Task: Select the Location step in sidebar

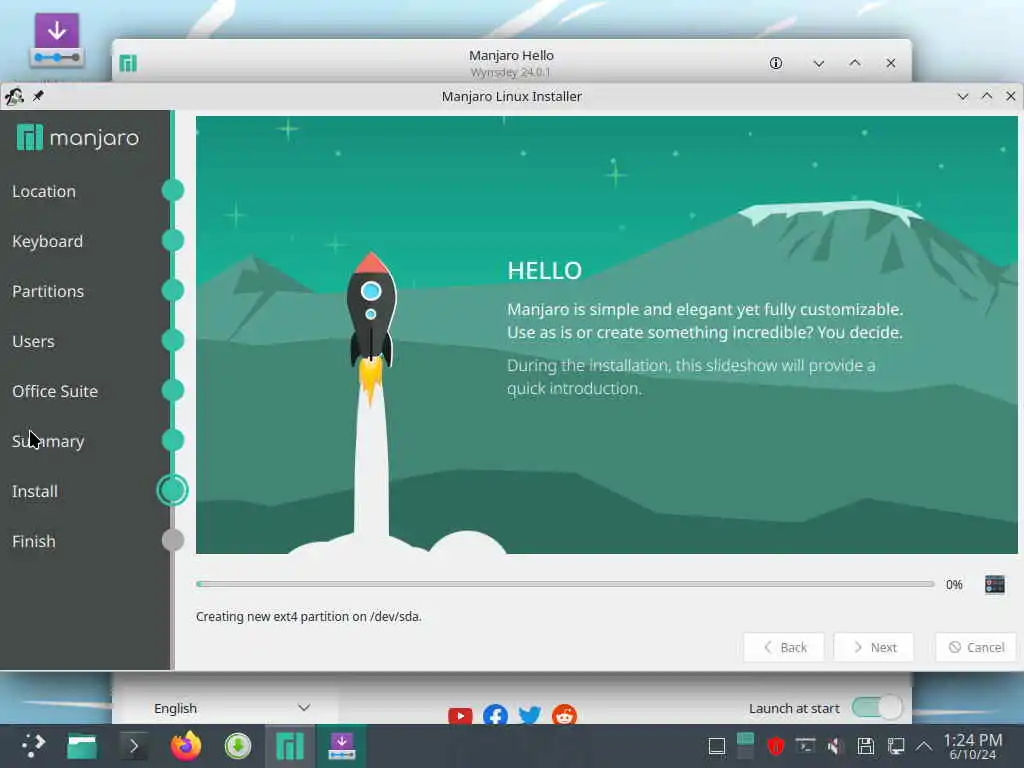Action: tap(44, 191)
